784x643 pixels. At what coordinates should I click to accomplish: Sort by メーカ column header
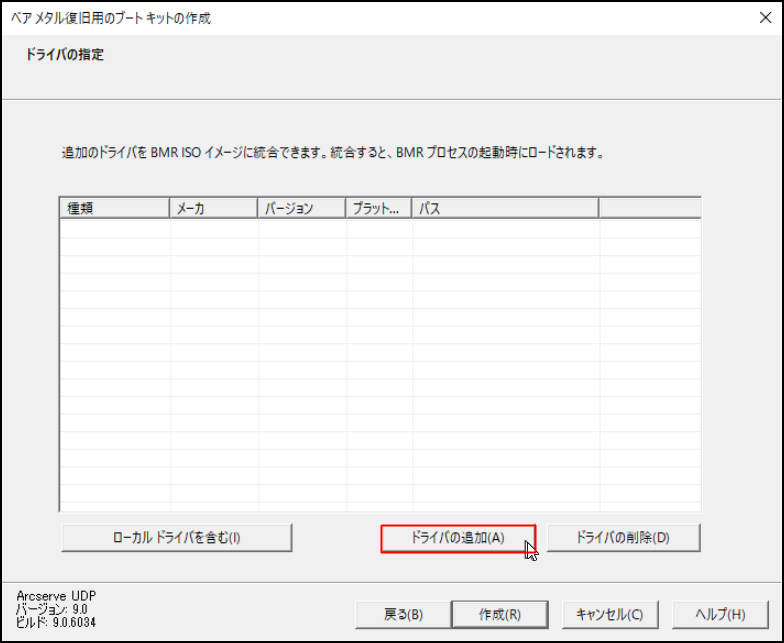tap(214, 208)
